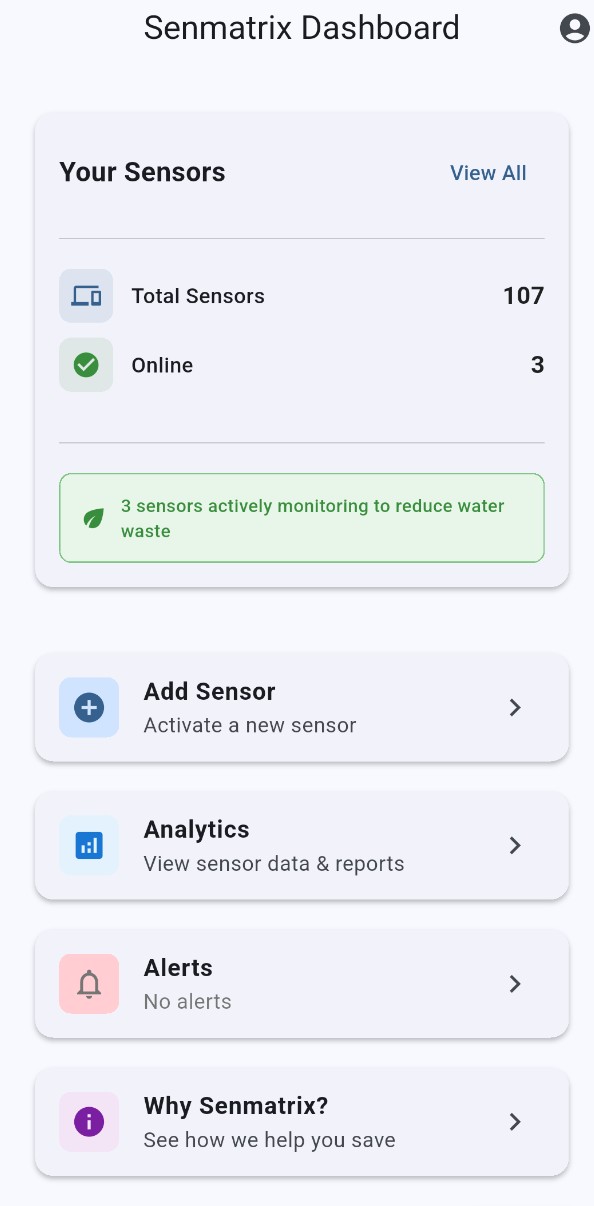Screen dimensions: 594x1206
Task: Click the Senmatrix Dashboard title
Action: click(x=301, y=27)
